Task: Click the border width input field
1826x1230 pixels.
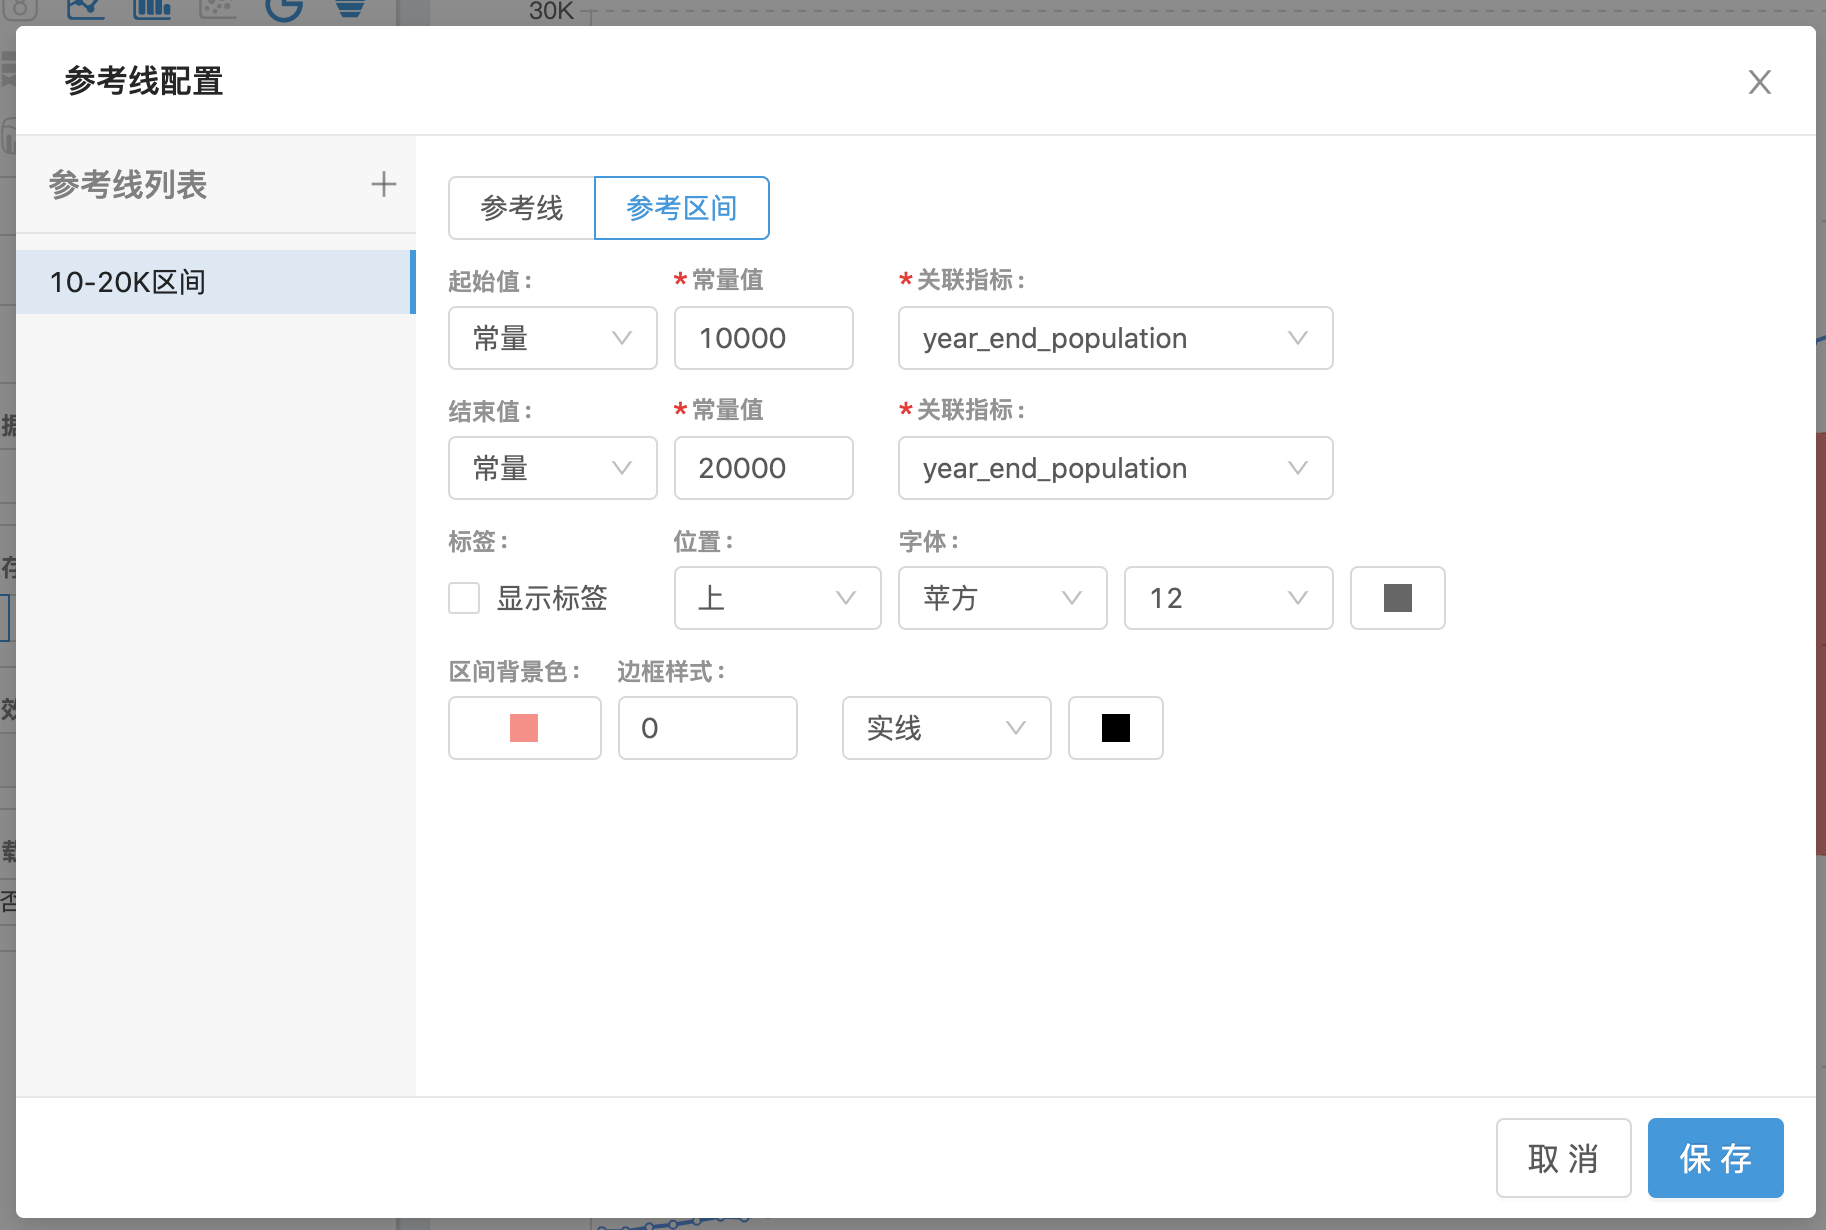Action: (707, 728)
